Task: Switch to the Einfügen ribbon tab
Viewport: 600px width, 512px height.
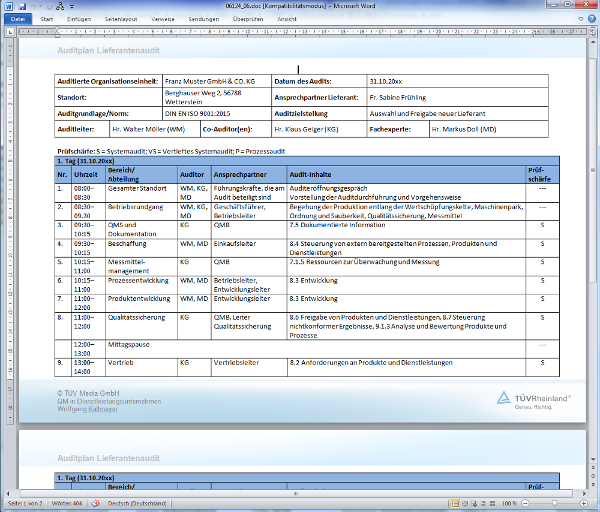Action: 79,19
